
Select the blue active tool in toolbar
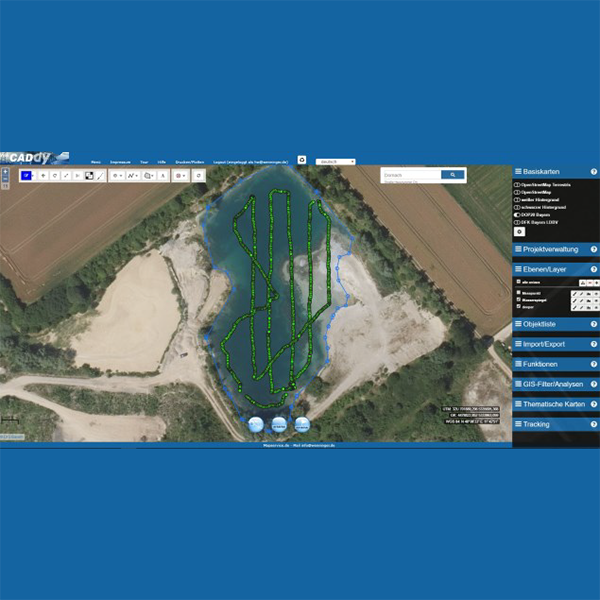tap(27, 175)
